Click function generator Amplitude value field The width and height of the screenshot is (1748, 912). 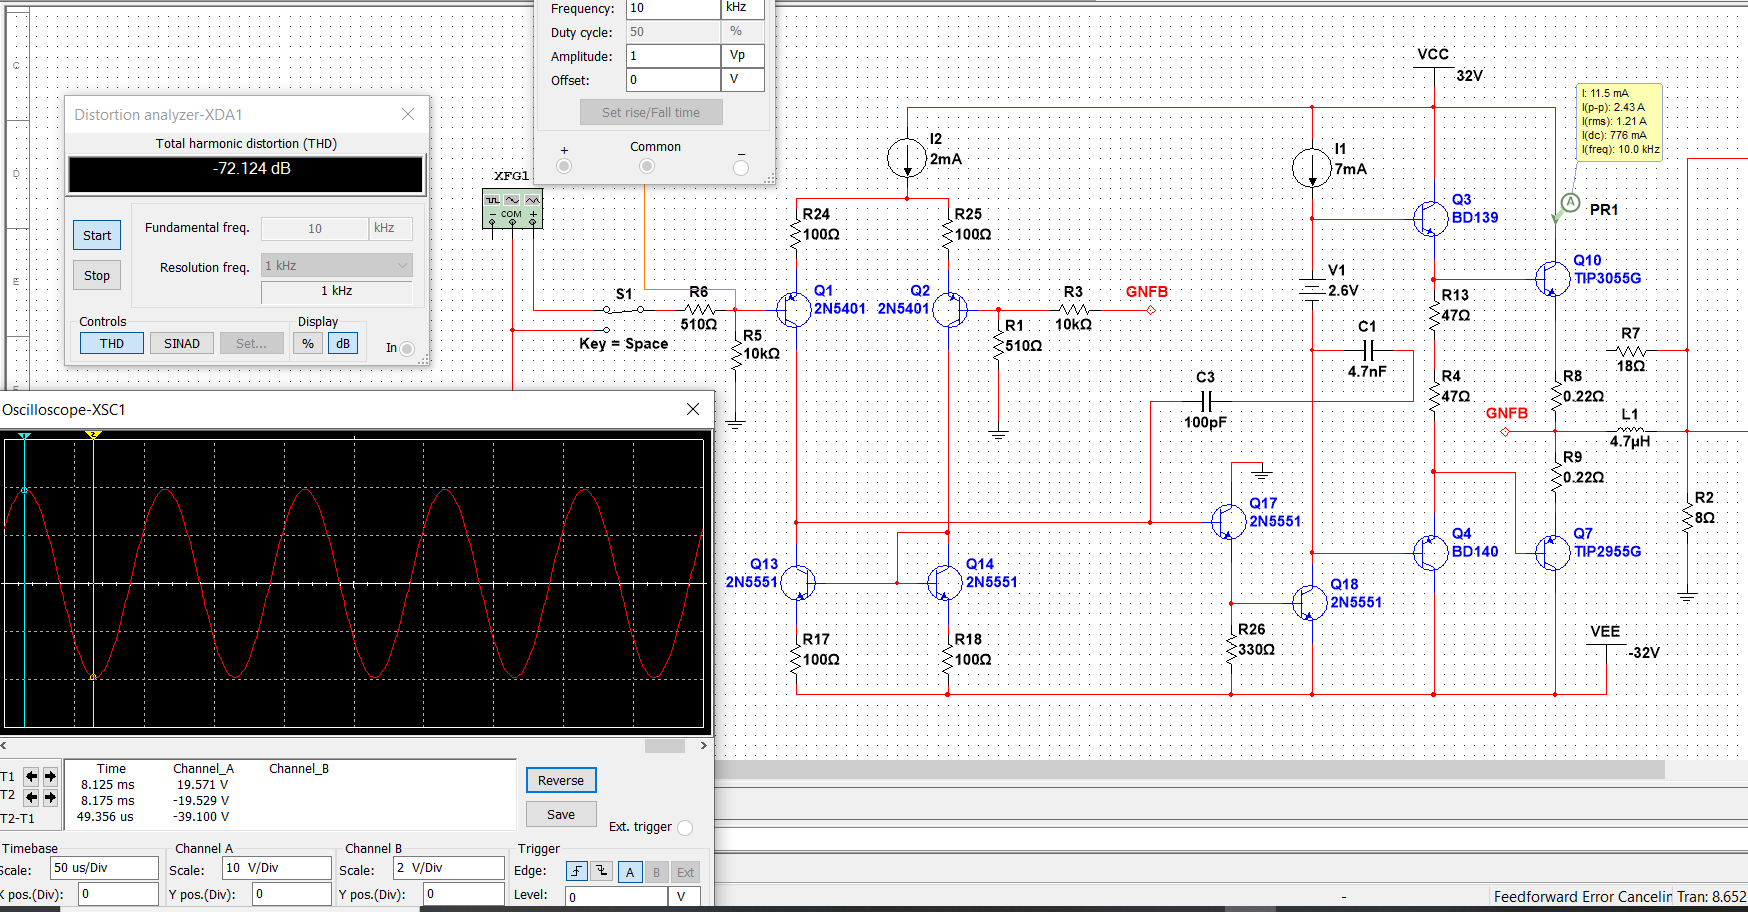tap(673, 56)
